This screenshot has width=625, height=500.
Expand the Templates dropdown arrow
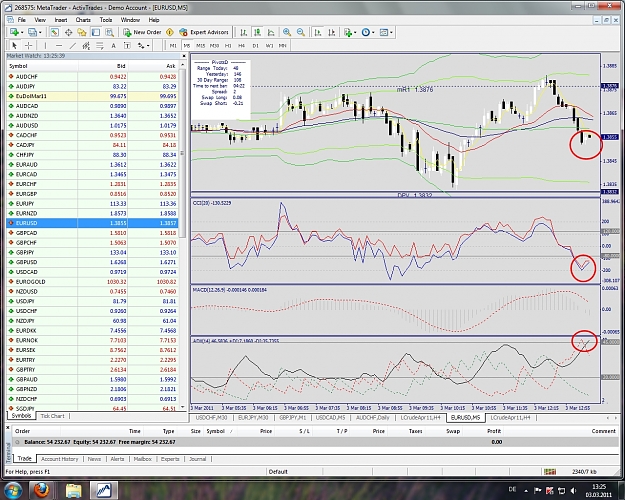(391, 32)
